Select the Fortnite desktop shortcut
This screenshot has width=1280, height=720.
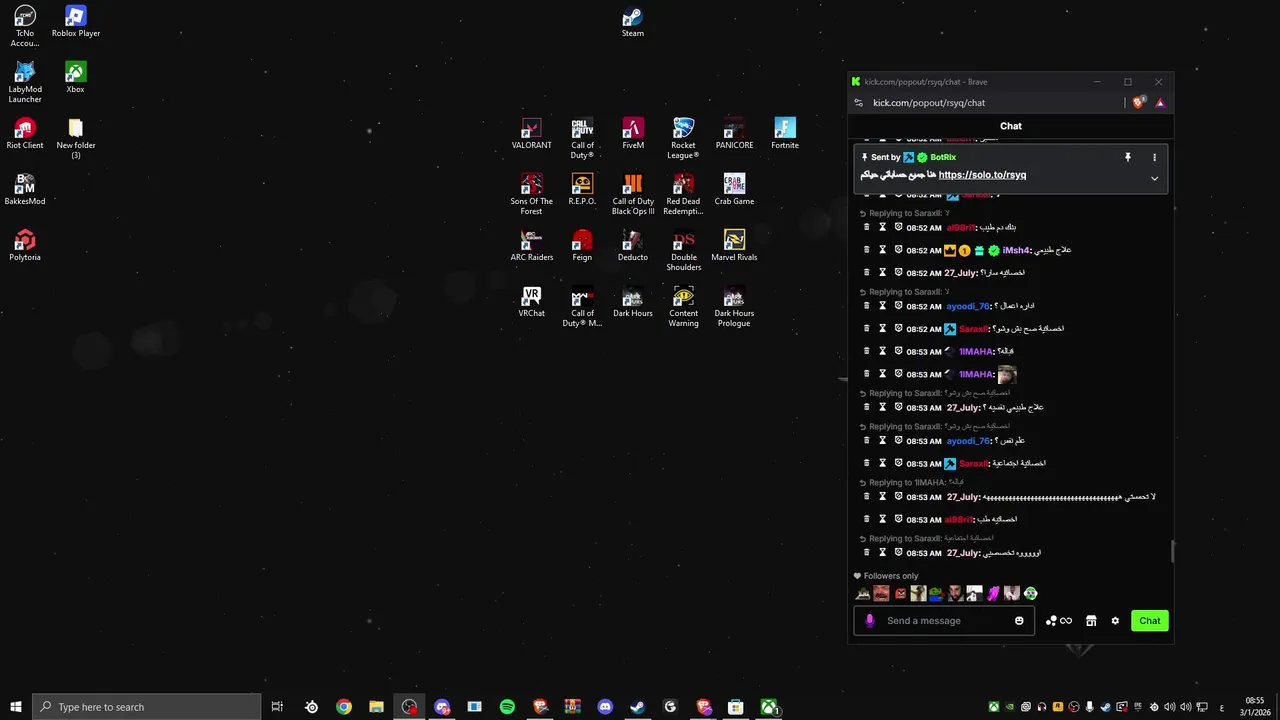tap(785, 134)
